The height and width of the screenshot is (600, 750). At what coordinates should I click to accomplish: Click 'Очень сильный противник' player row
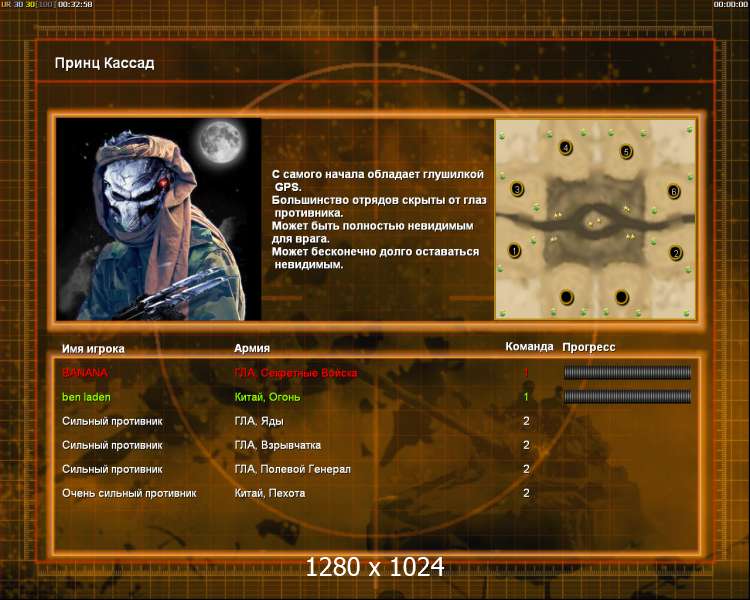[129, 493]
